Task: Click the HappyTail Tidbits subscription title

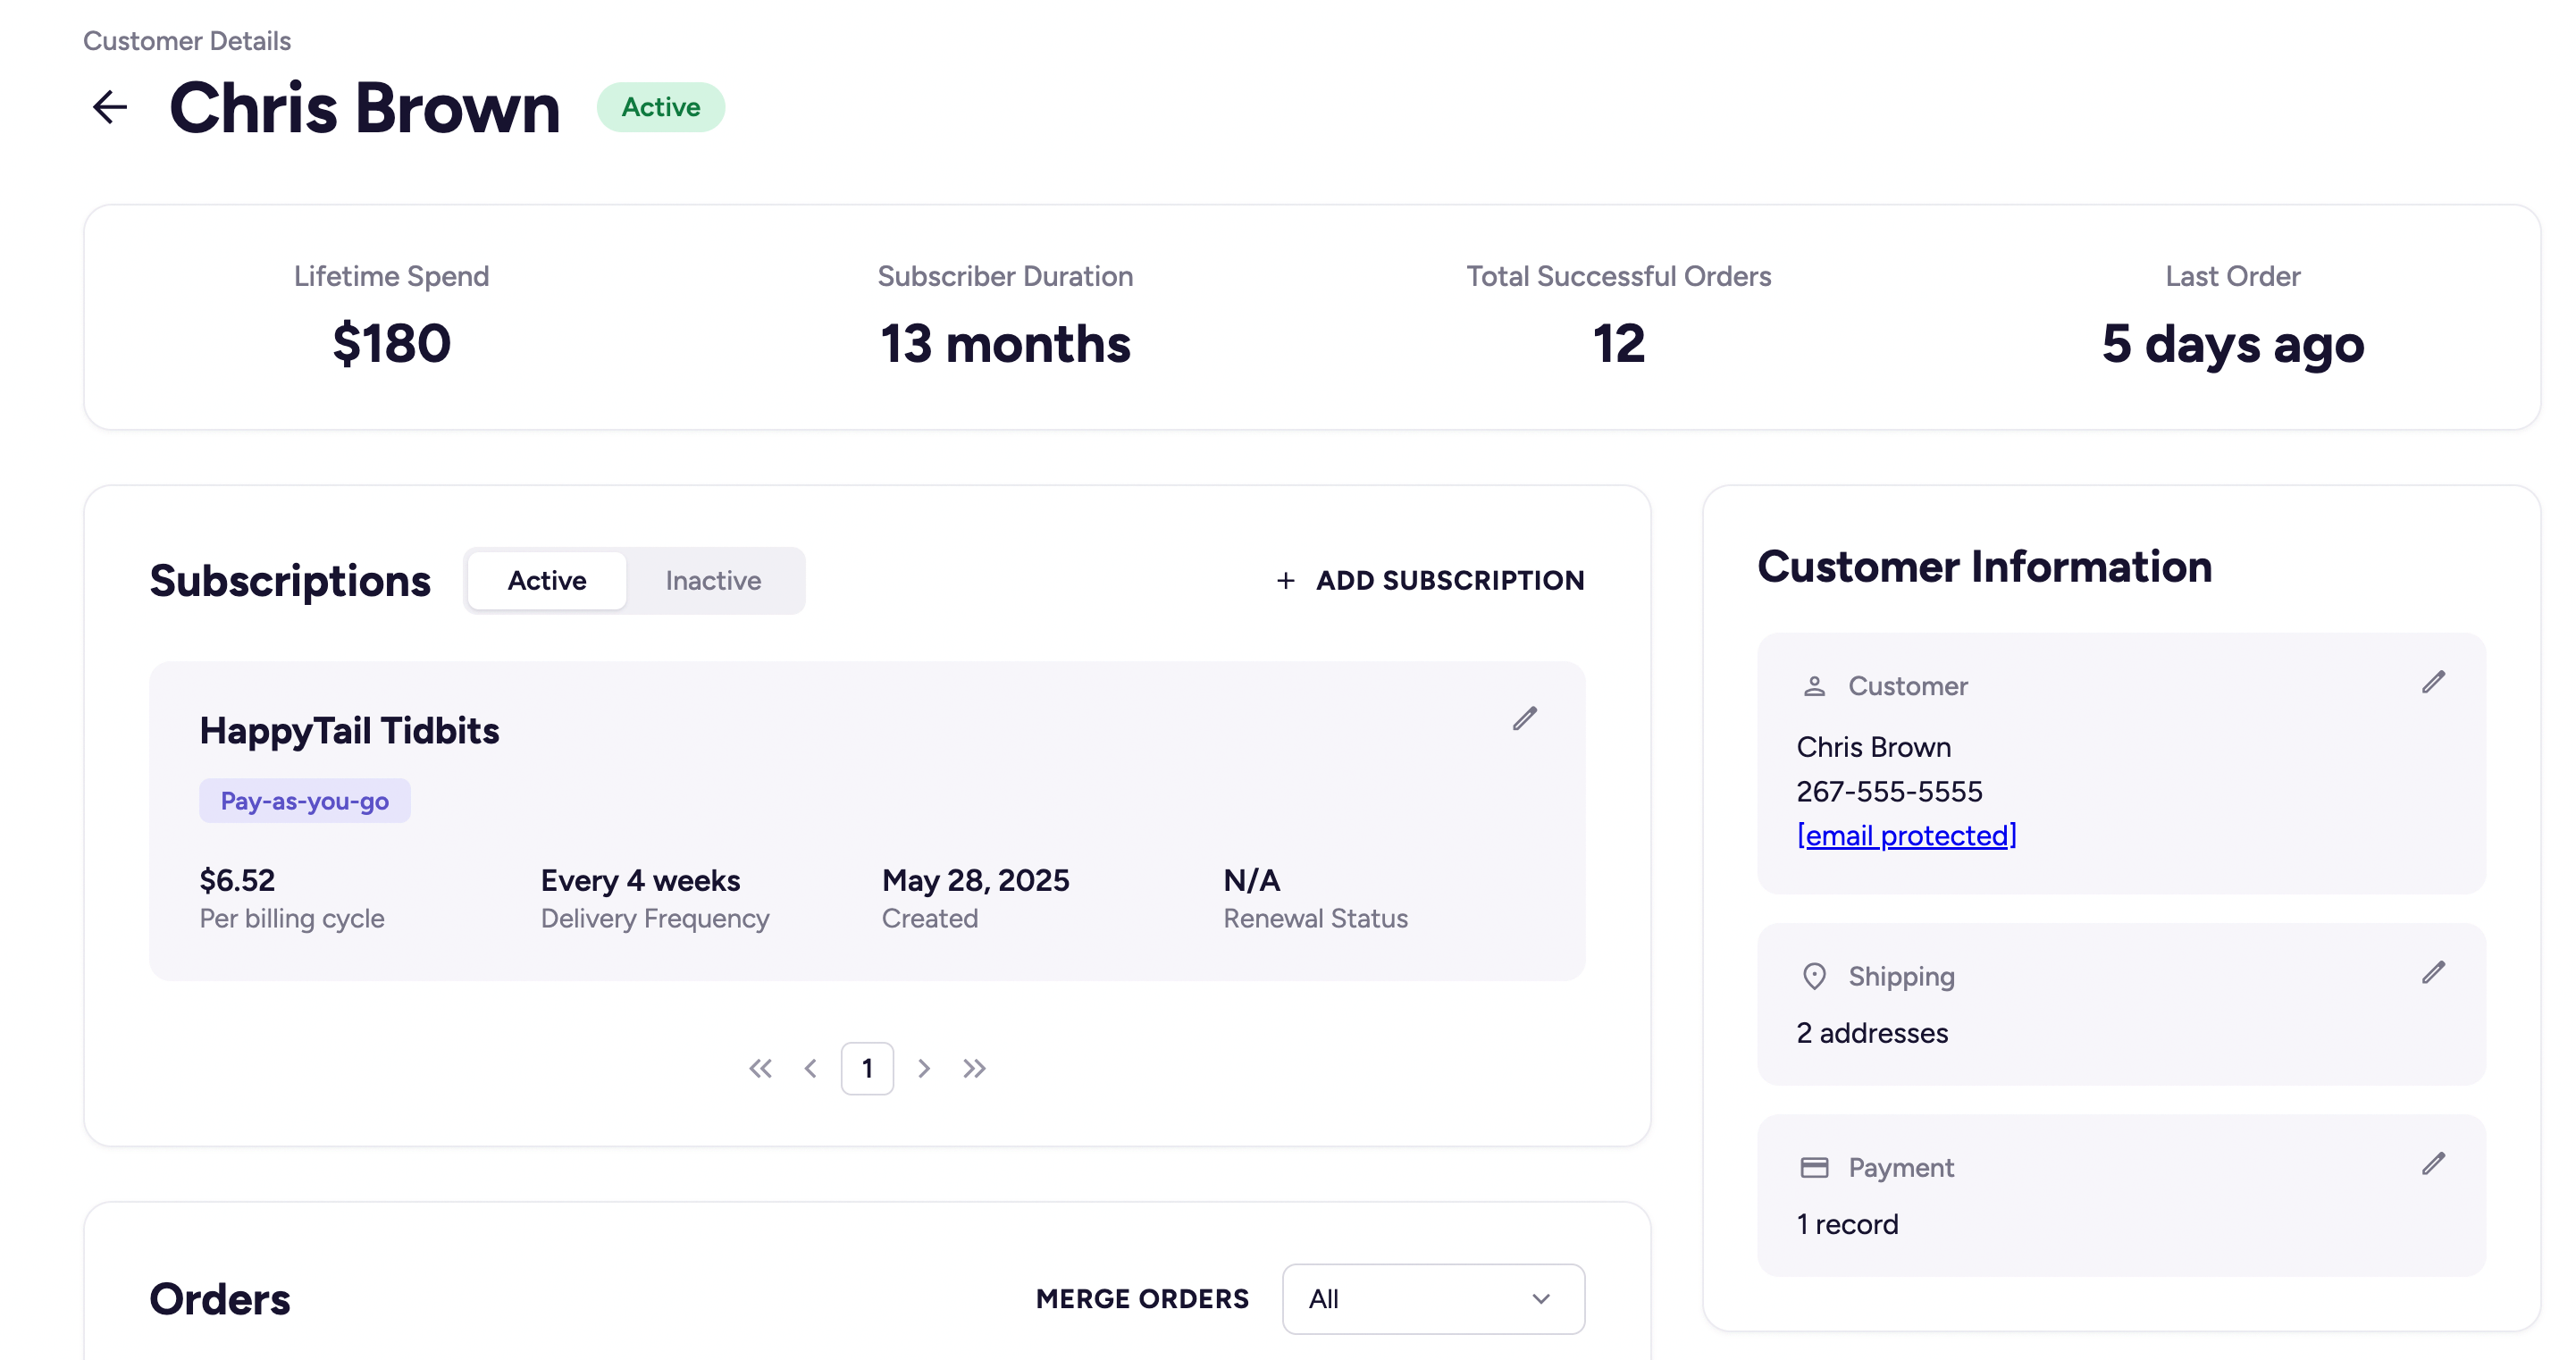Action: point(349,731)
